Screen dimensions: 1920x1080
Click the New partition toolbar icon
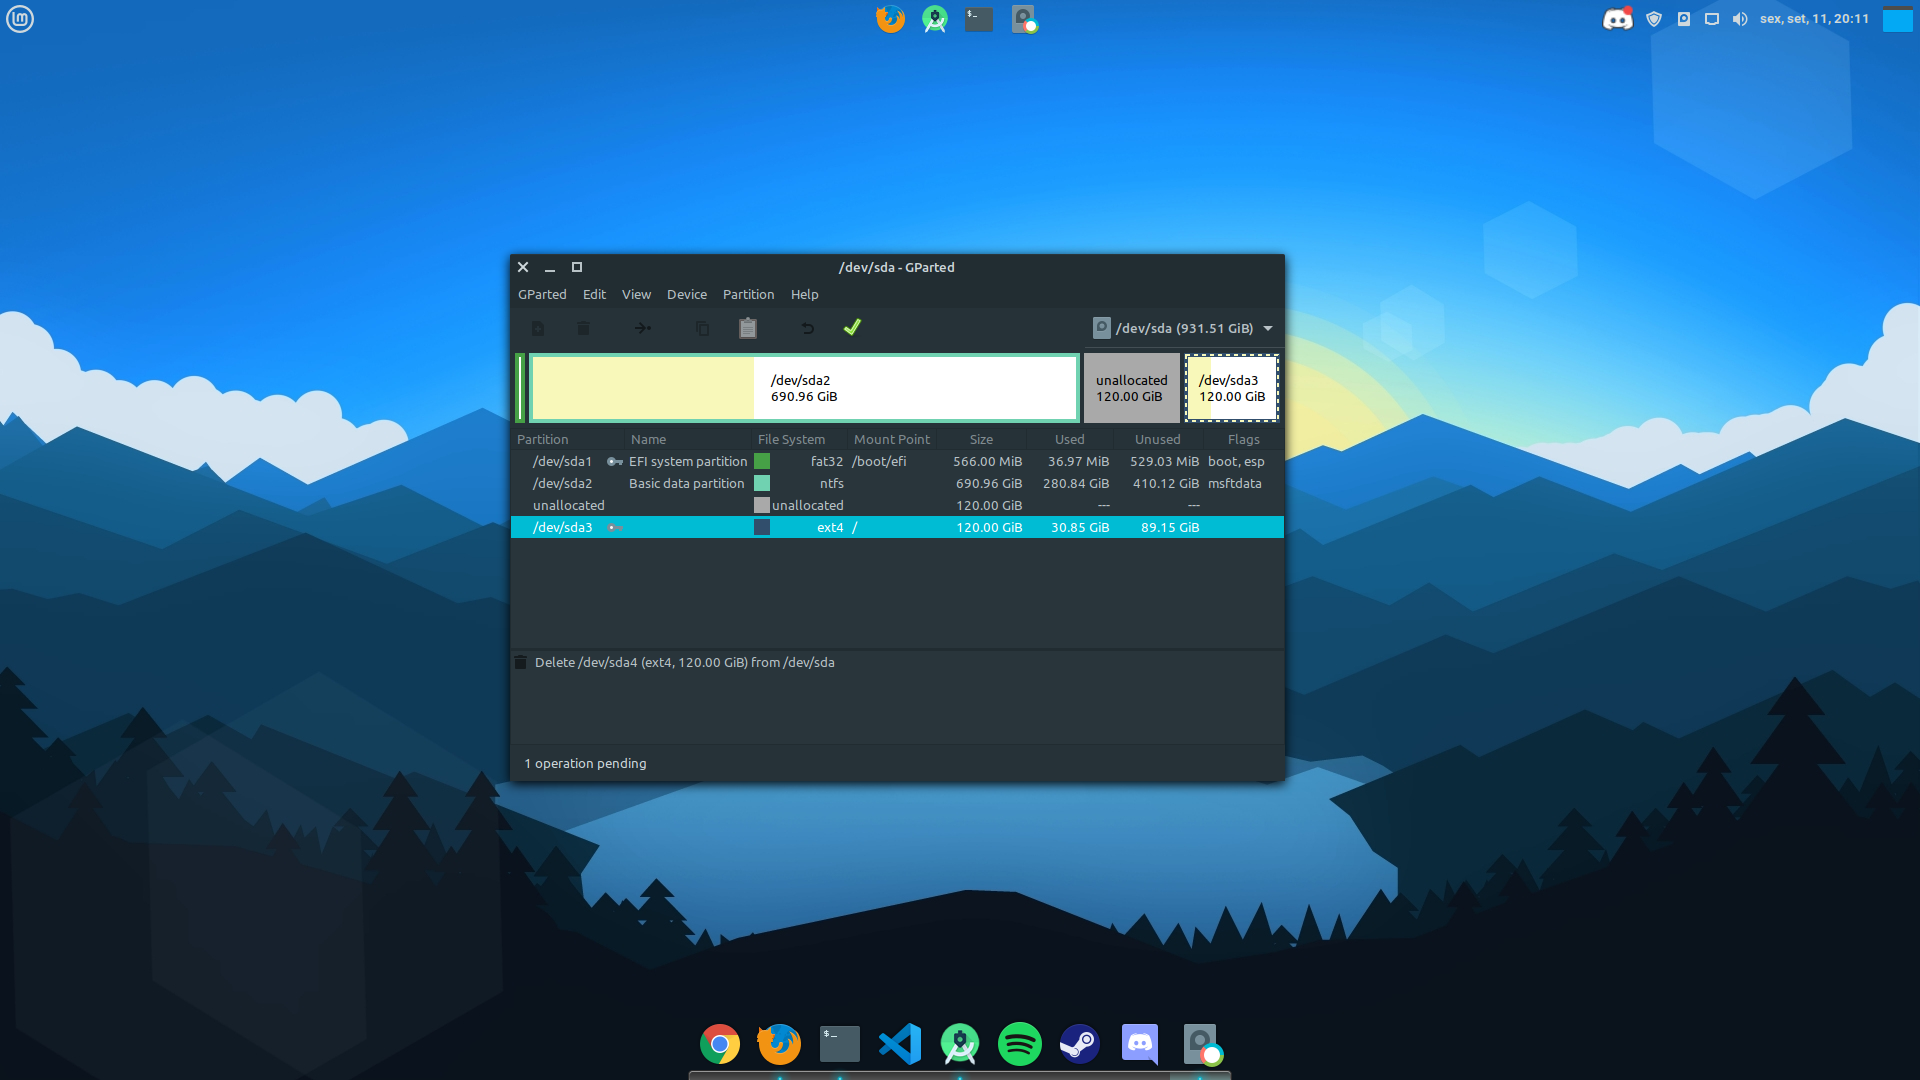538,328
